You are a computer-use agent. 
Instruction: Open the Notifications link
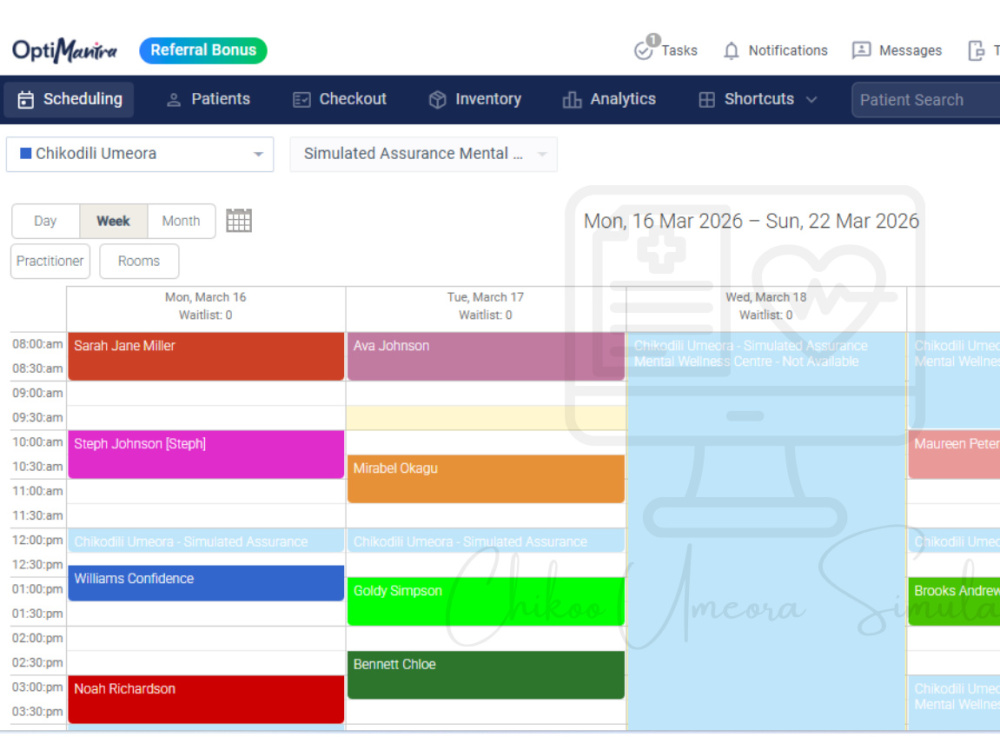tap(788, 50)
